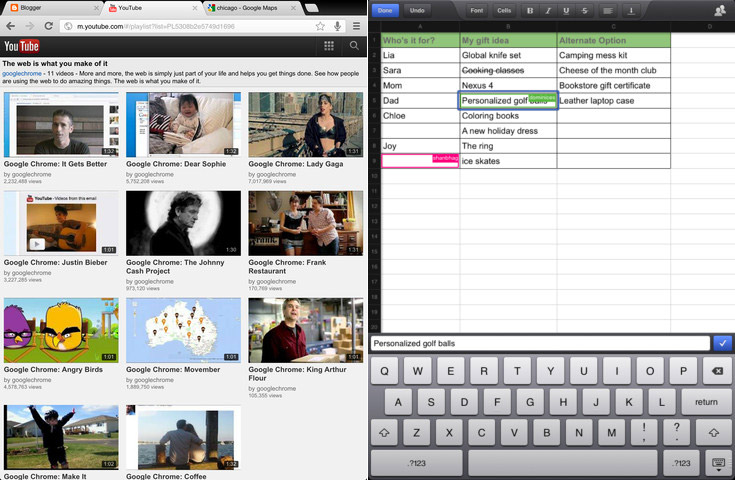Tap the M key
735x480 pixels.
[611, 433]
